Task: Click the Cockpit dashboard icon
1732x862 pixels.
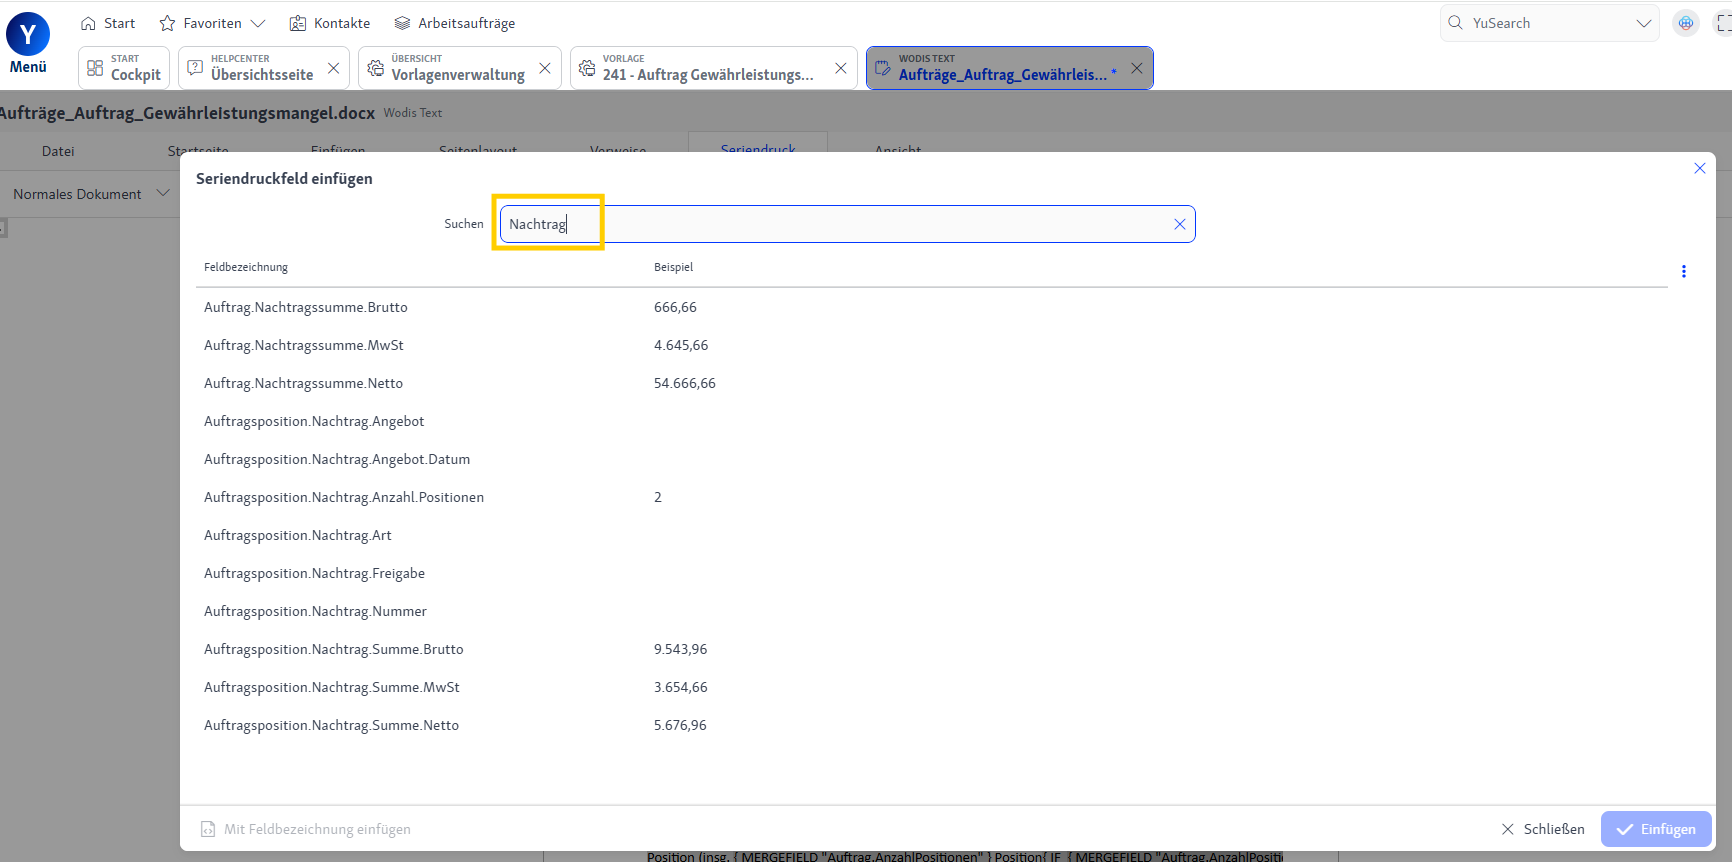Action: [x=95, y=68]
